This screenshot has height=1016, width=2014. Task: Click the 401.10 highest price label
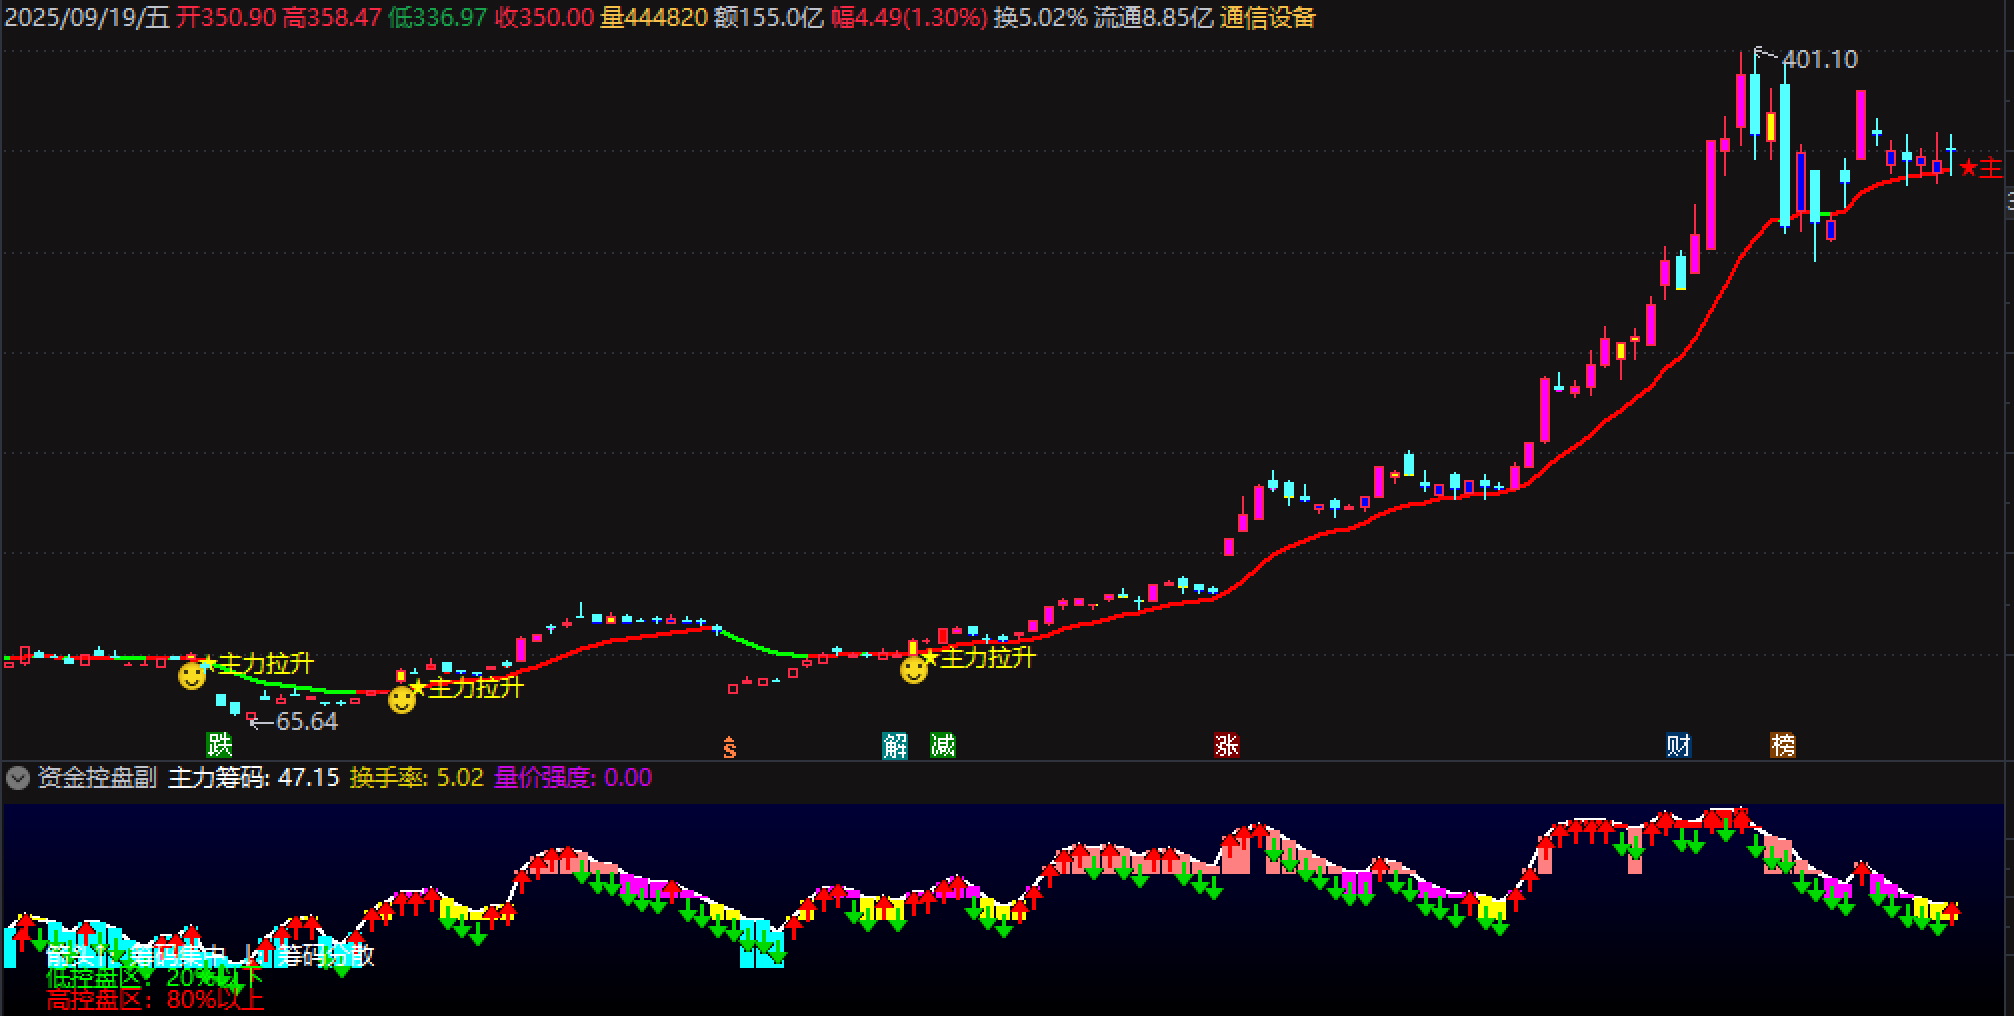pos(1820,60)
